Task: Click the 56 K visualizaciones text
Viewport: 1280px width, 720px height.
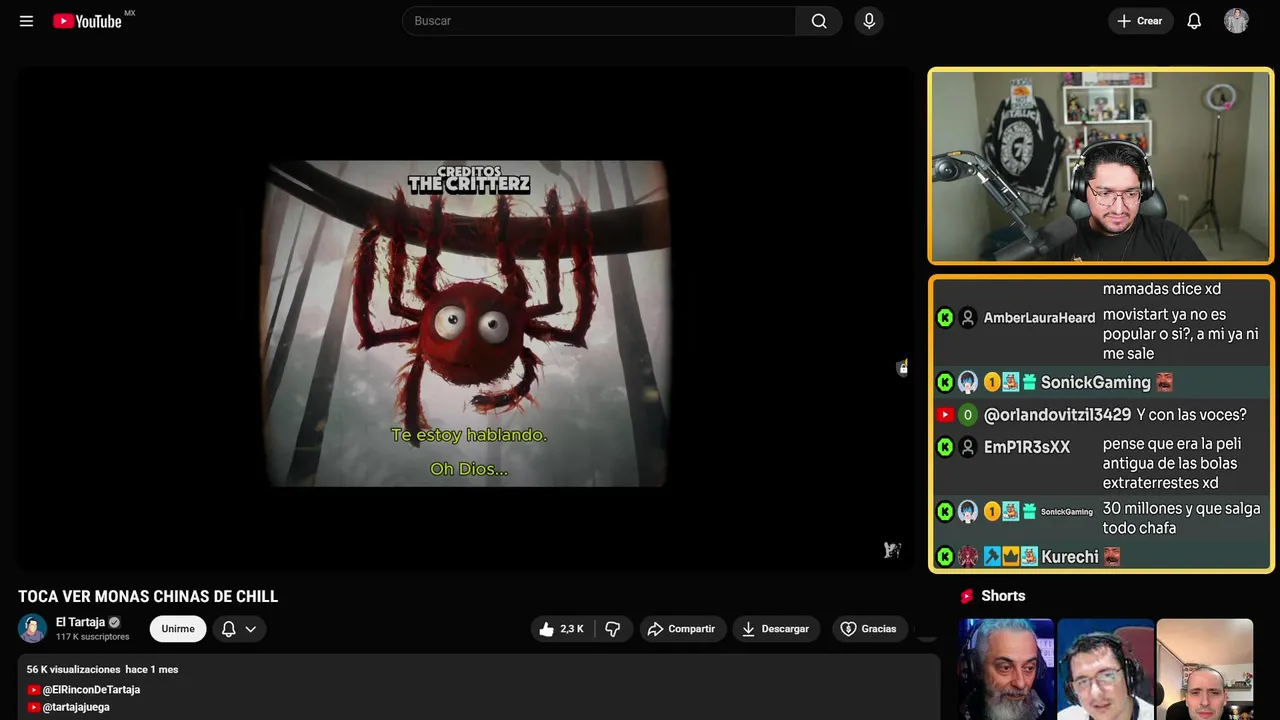Action: [74, 669]
